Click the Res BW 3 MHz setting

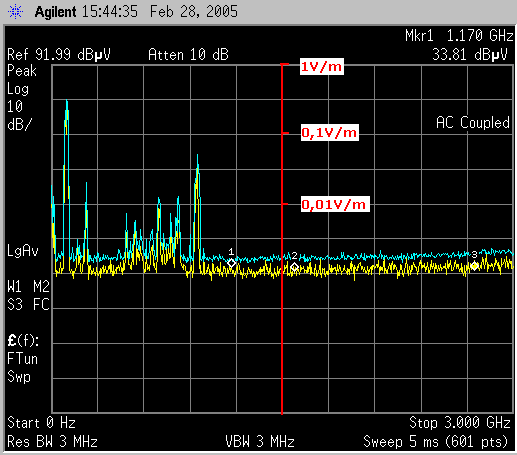[52, 442]
